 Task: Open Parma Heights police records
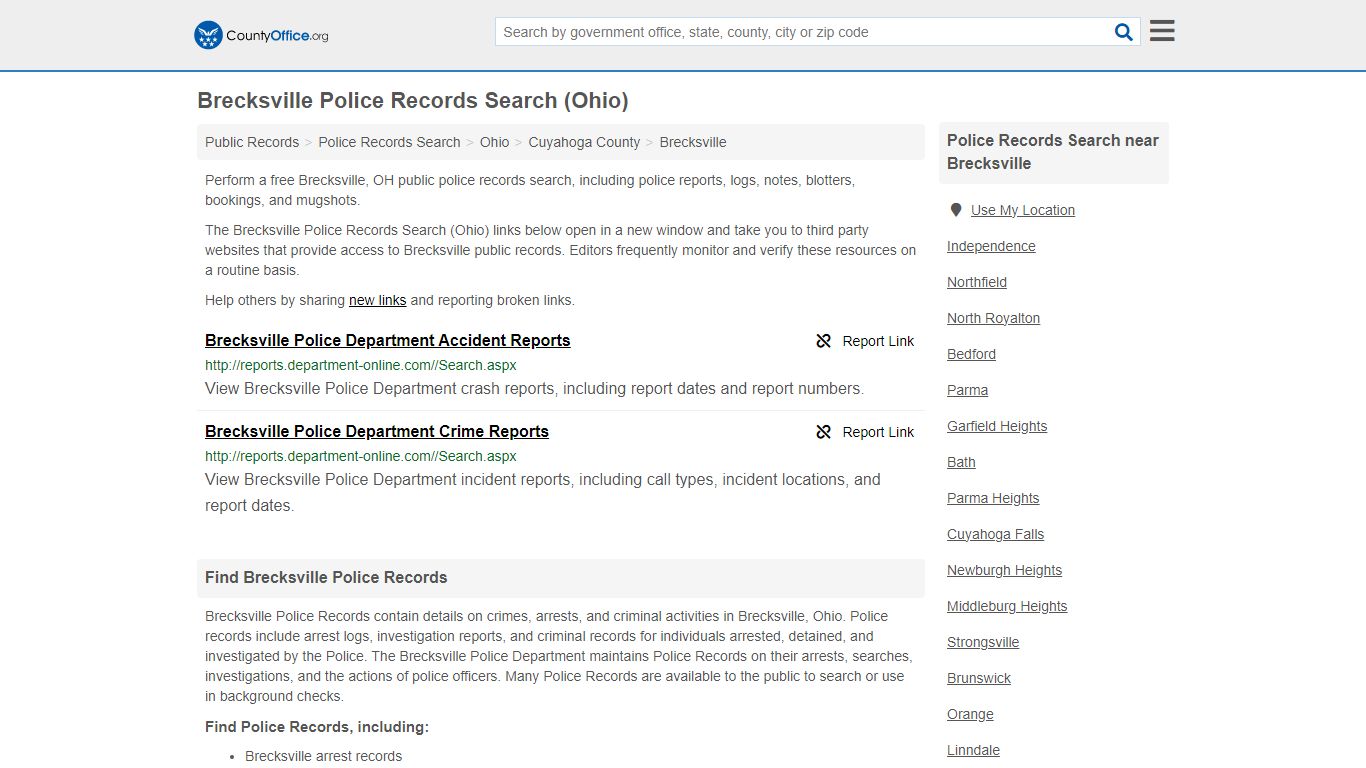993,498
